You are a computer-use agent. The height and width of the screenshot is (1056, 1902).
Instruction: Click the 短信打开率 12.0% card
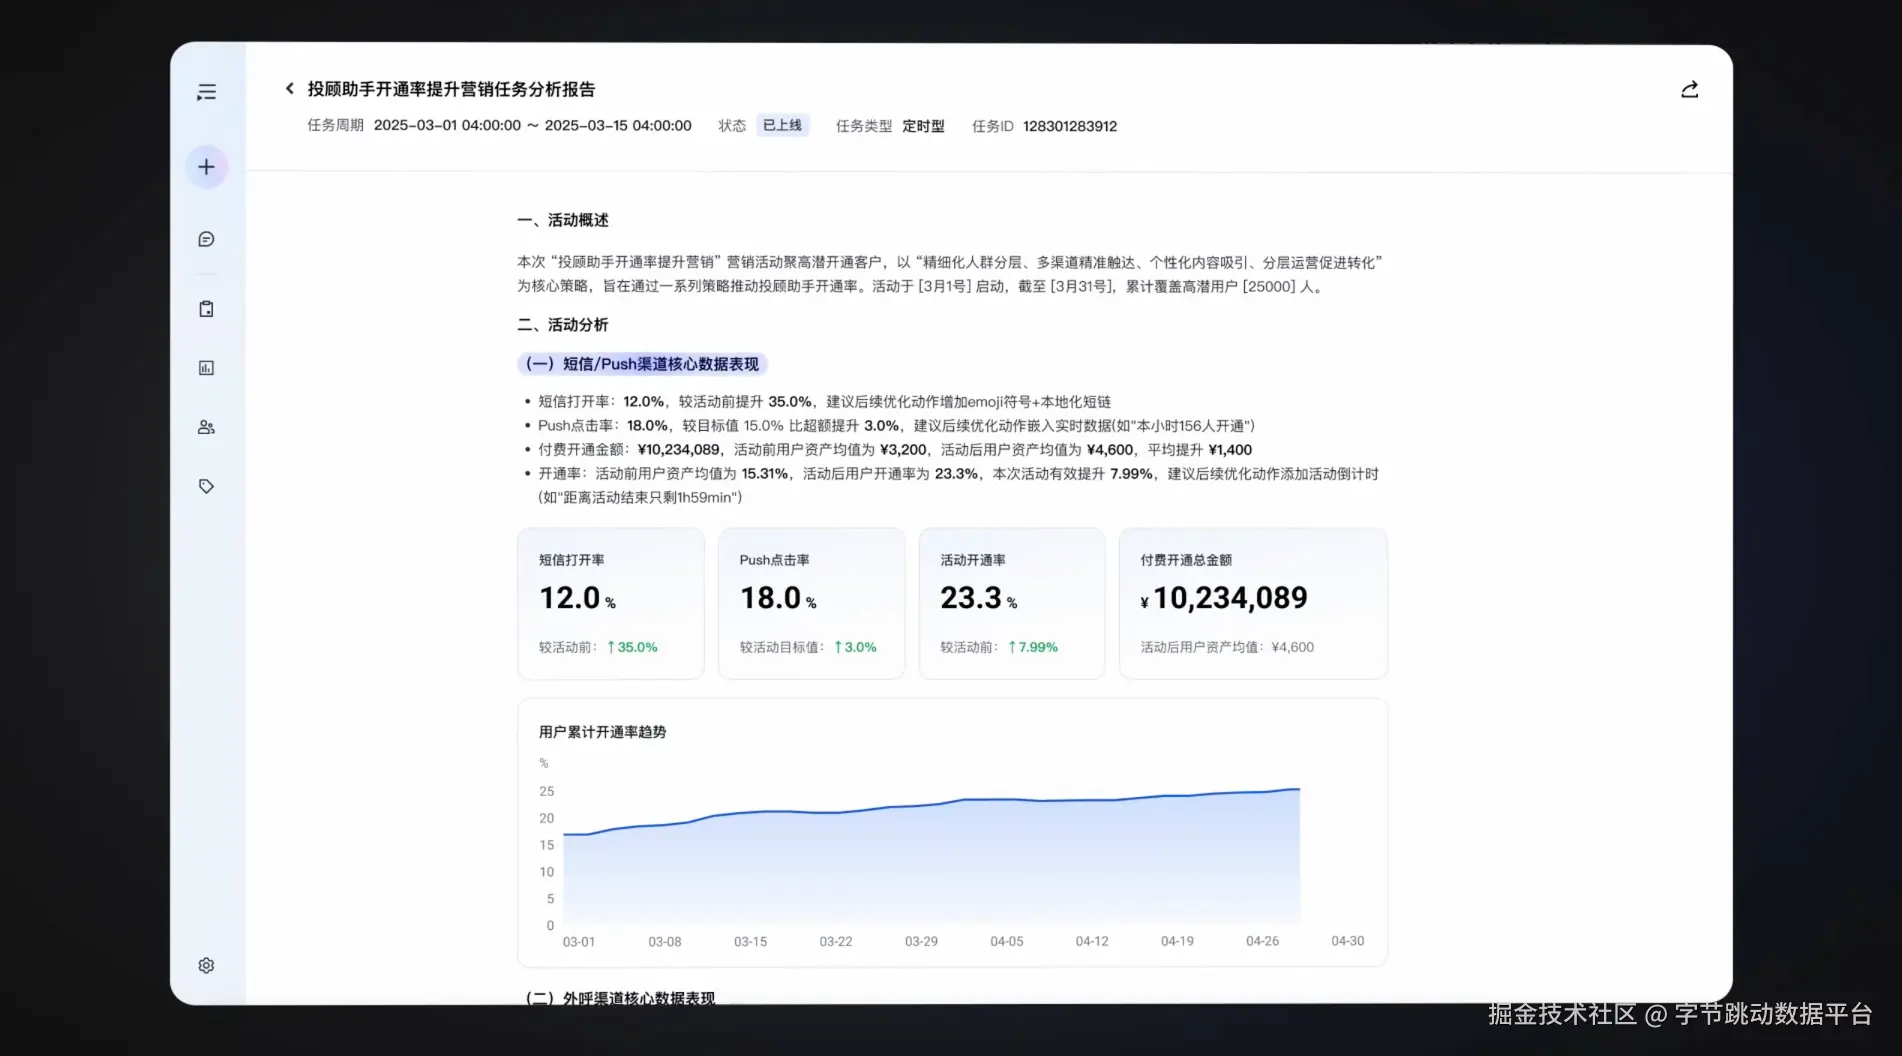[x=611, y=603]
